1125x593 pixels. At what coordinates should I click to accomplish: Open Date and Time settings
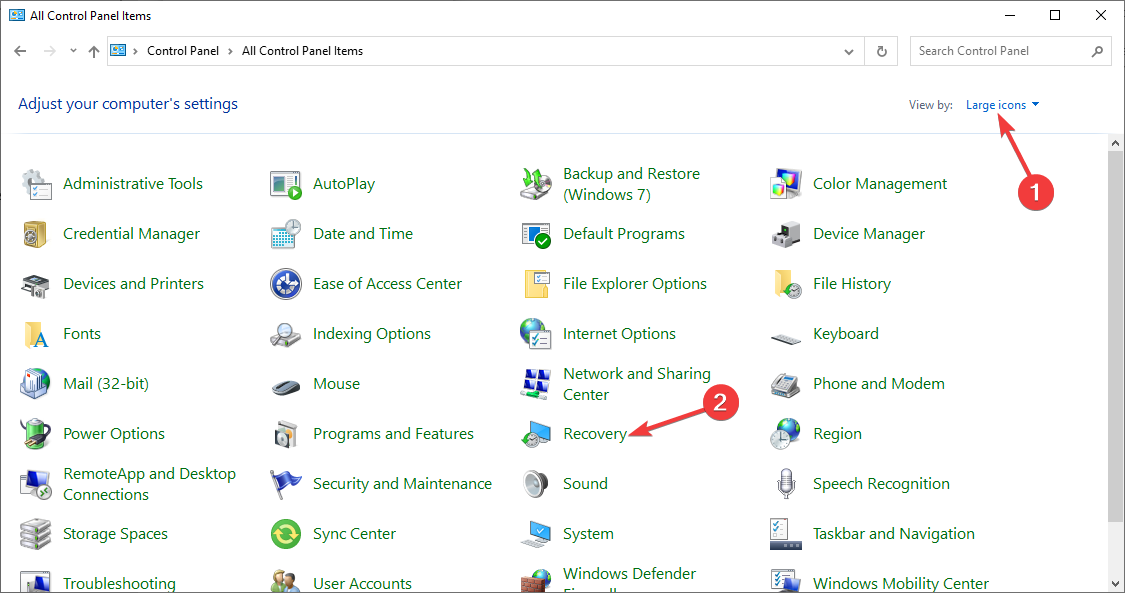pos(362,233)
